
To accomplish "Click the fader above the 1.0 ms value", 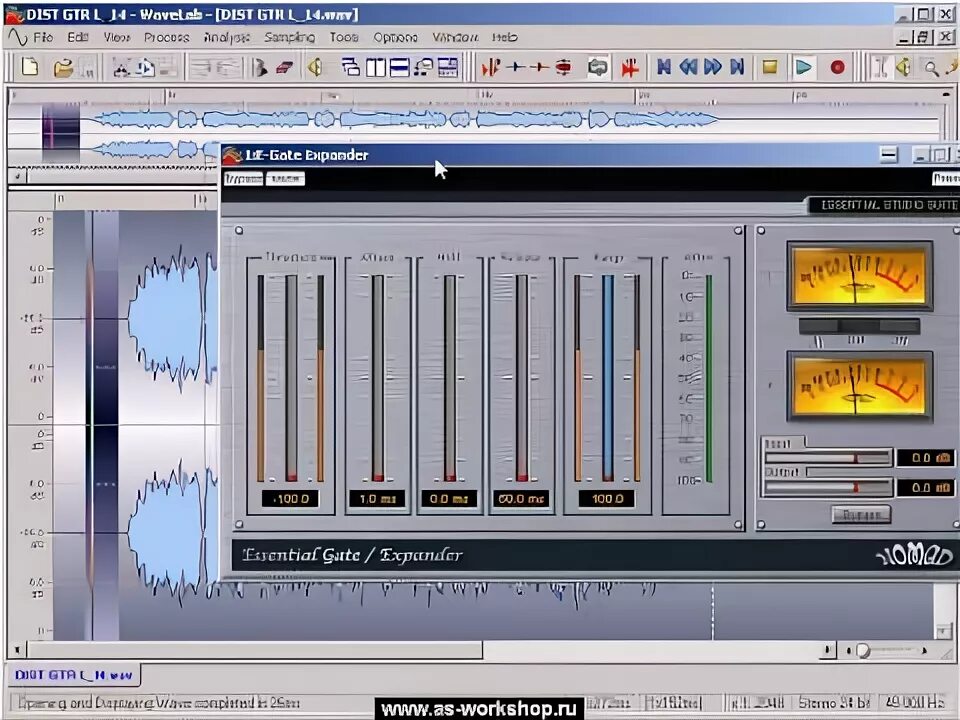I will click(x=378, y=378).
